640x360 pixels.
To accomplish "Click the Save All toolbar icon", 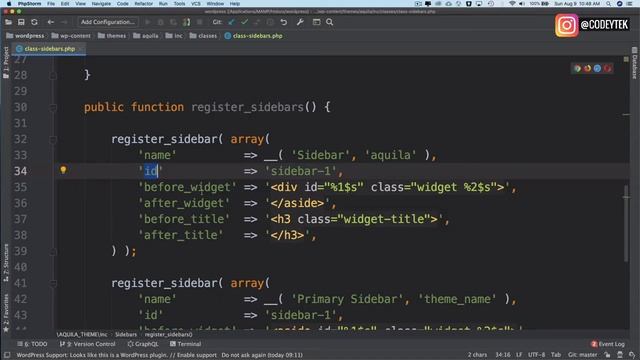I will click(x=21, y=22).
